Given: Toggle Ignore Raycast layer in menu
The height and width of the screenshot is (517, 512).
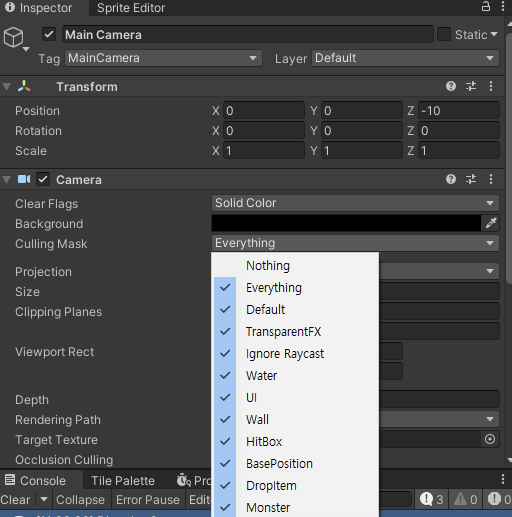Looking at the screenshot, I should (295, 353).
